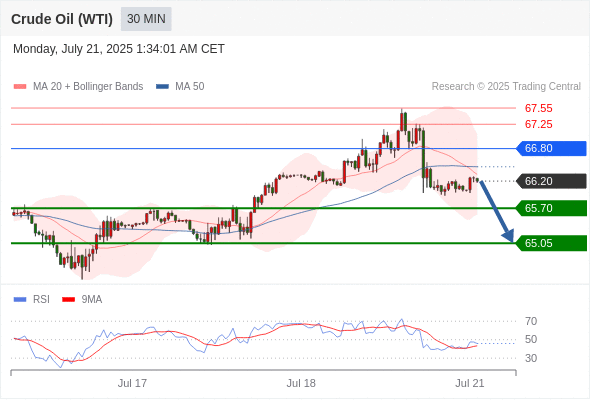The height and width of the screenshot is (400, 590).
Task: Click the RSI 70 level label
Action: tap(531, 321)
